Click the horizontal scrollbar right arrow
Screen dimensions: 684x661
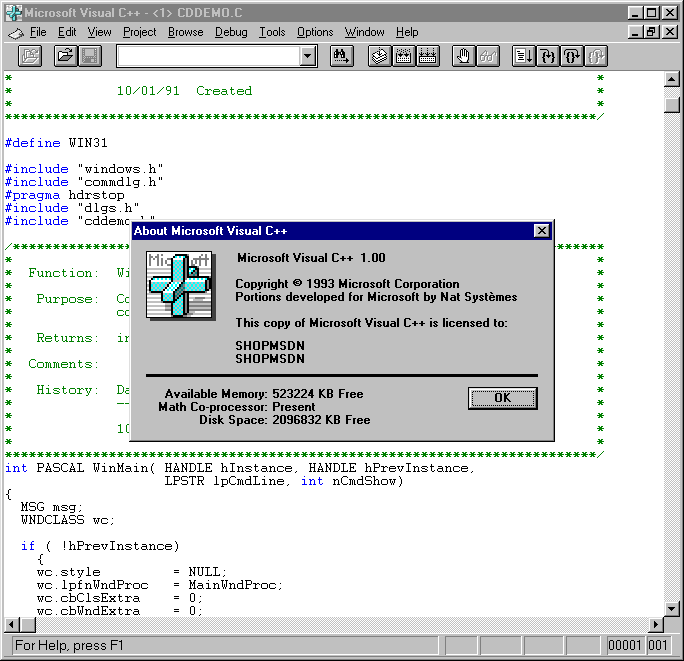655,625
